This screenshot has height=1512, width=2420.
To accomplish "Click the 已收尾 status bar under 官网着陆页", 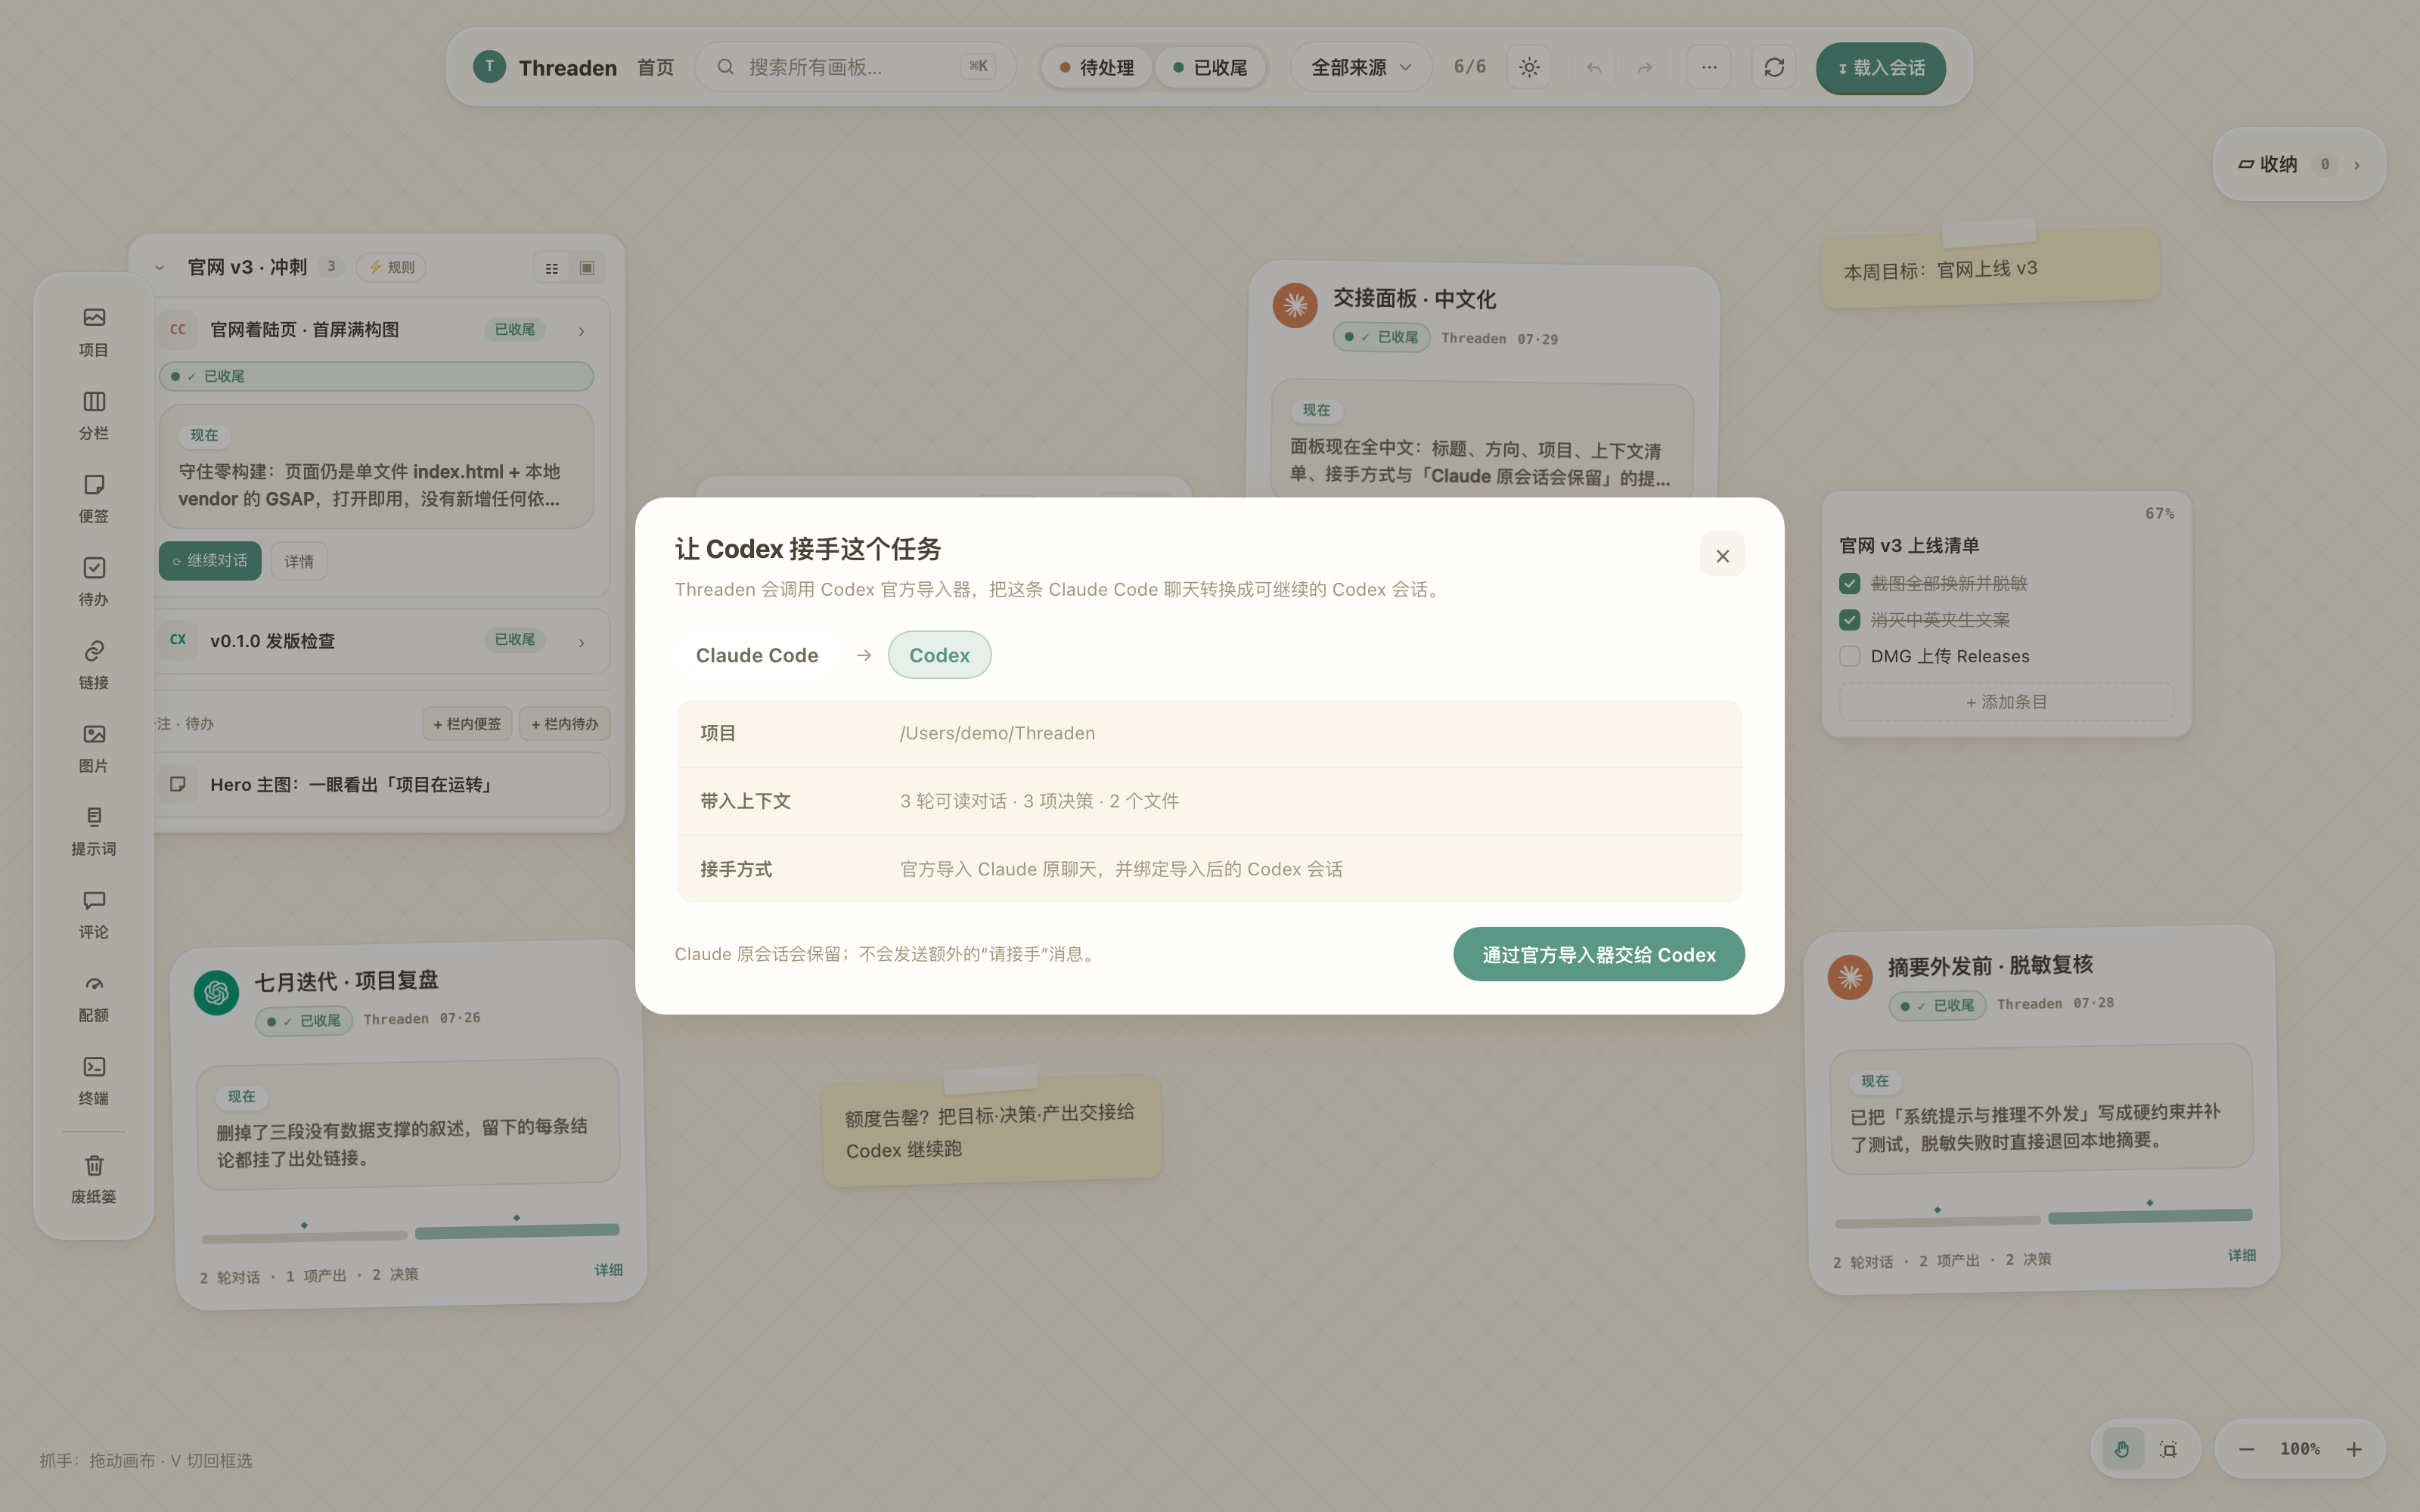I will tap(376, 376).
